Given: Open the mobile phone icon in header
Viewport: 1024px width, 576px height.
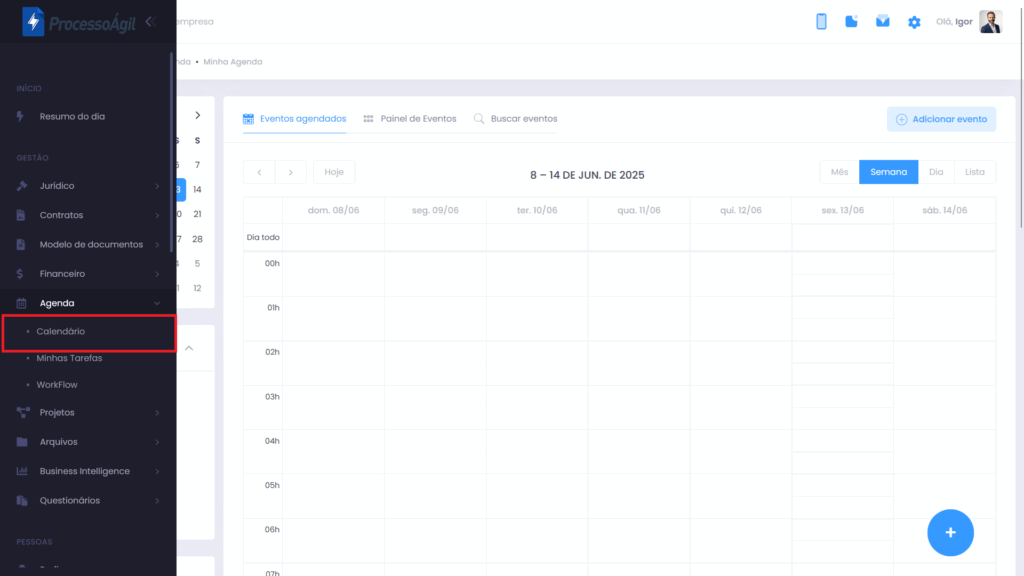Looking at the screenshot, I should 821,22.
